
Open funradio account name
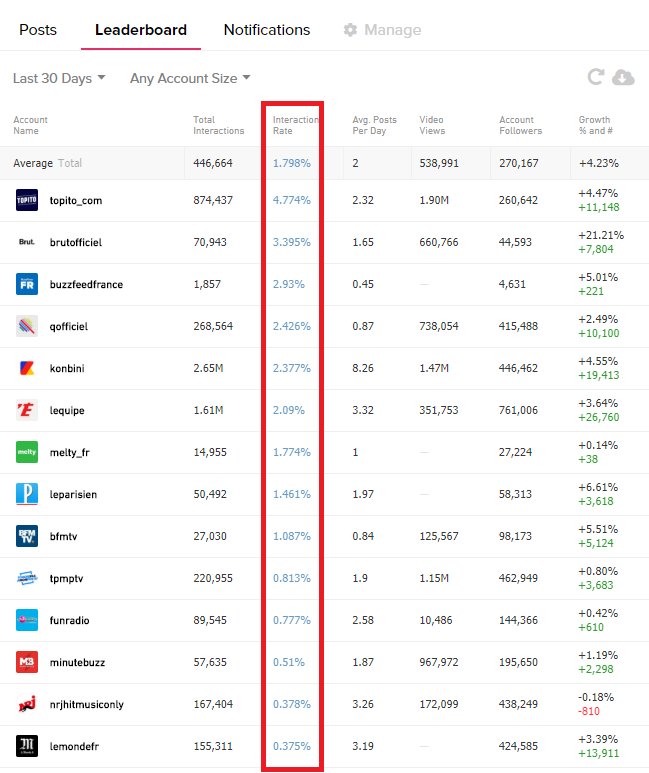(70, 620)
